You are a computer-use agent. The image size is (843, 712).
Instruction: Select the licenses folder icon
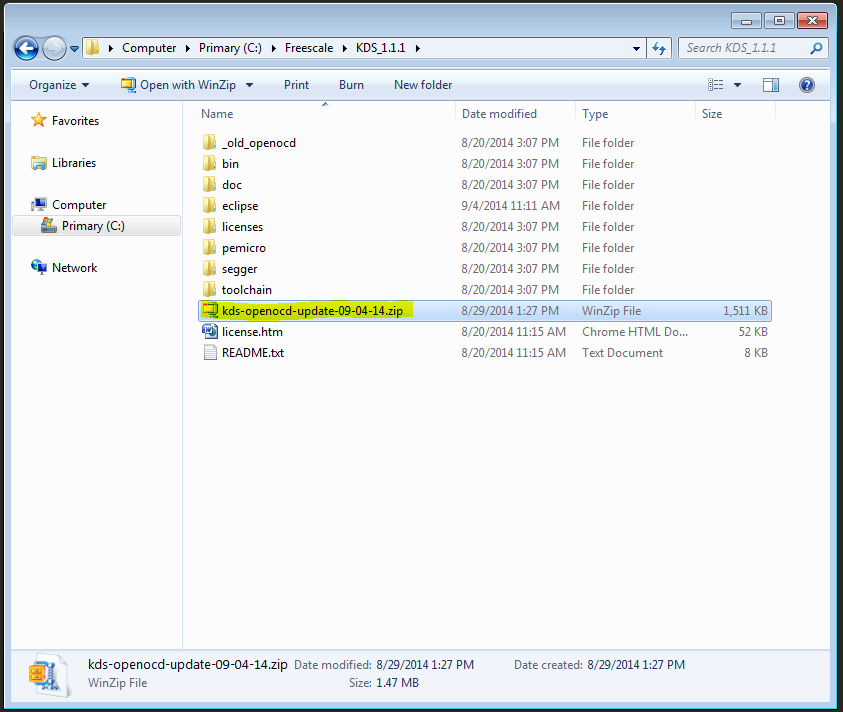(x=210, y=226)
